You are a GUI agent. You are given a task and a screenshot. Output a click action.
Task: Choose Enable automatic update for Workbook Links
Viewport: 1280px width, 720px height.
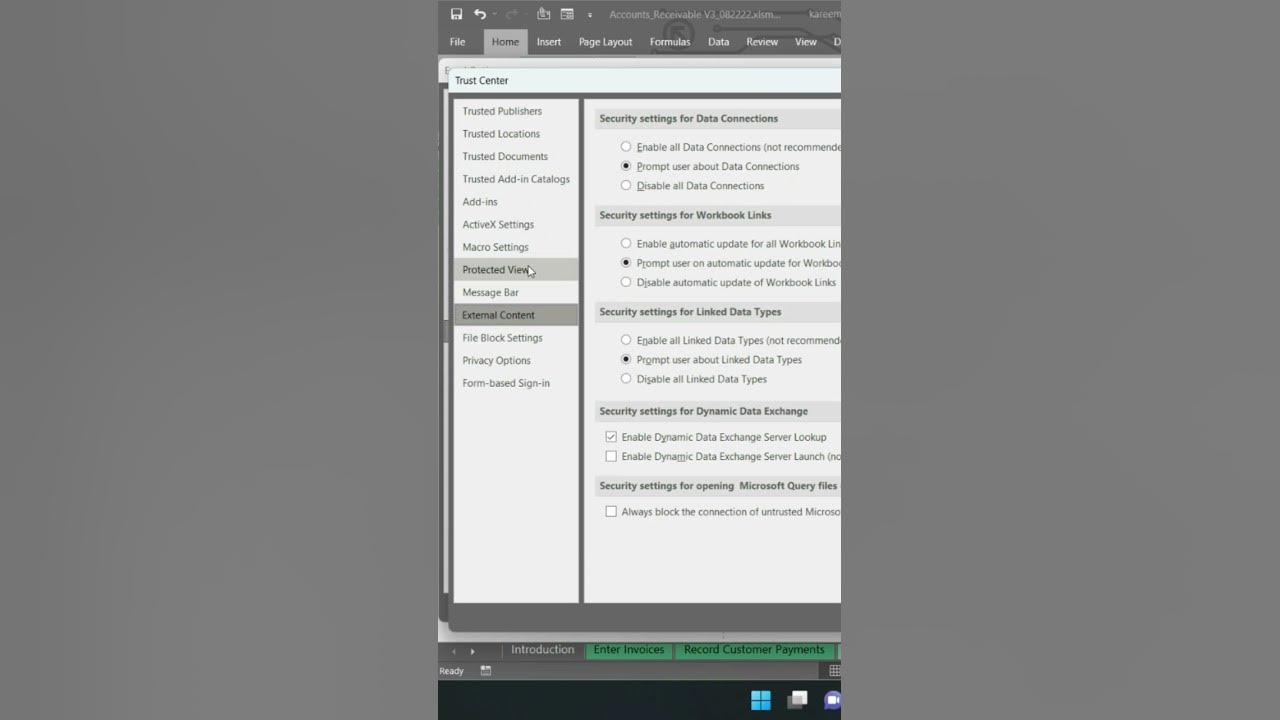(626, 243)
